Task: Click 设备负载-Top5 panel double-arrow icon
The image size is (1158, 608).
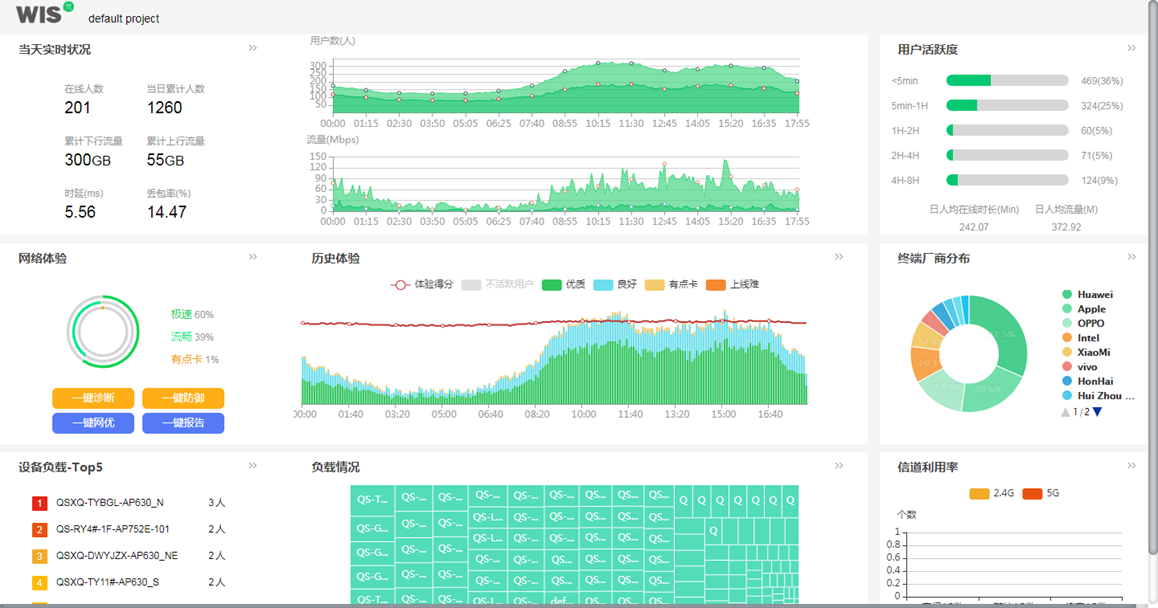Action: click(x=253, y=466)
